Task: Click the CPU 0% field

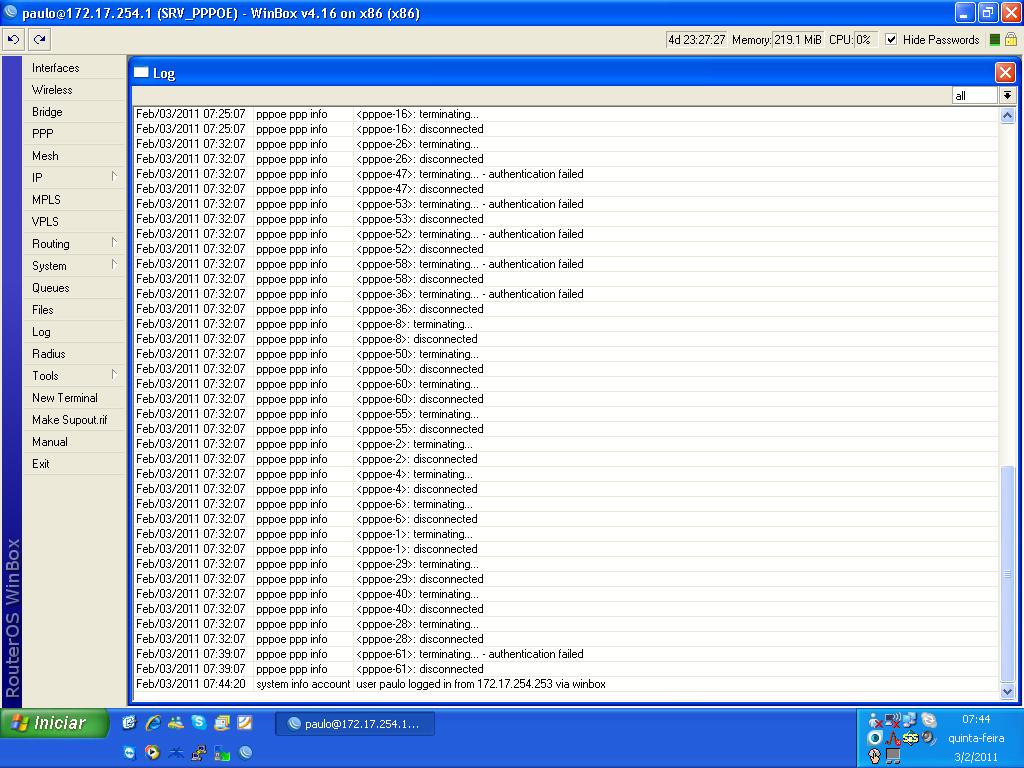Action: click(x=865, y=40)
